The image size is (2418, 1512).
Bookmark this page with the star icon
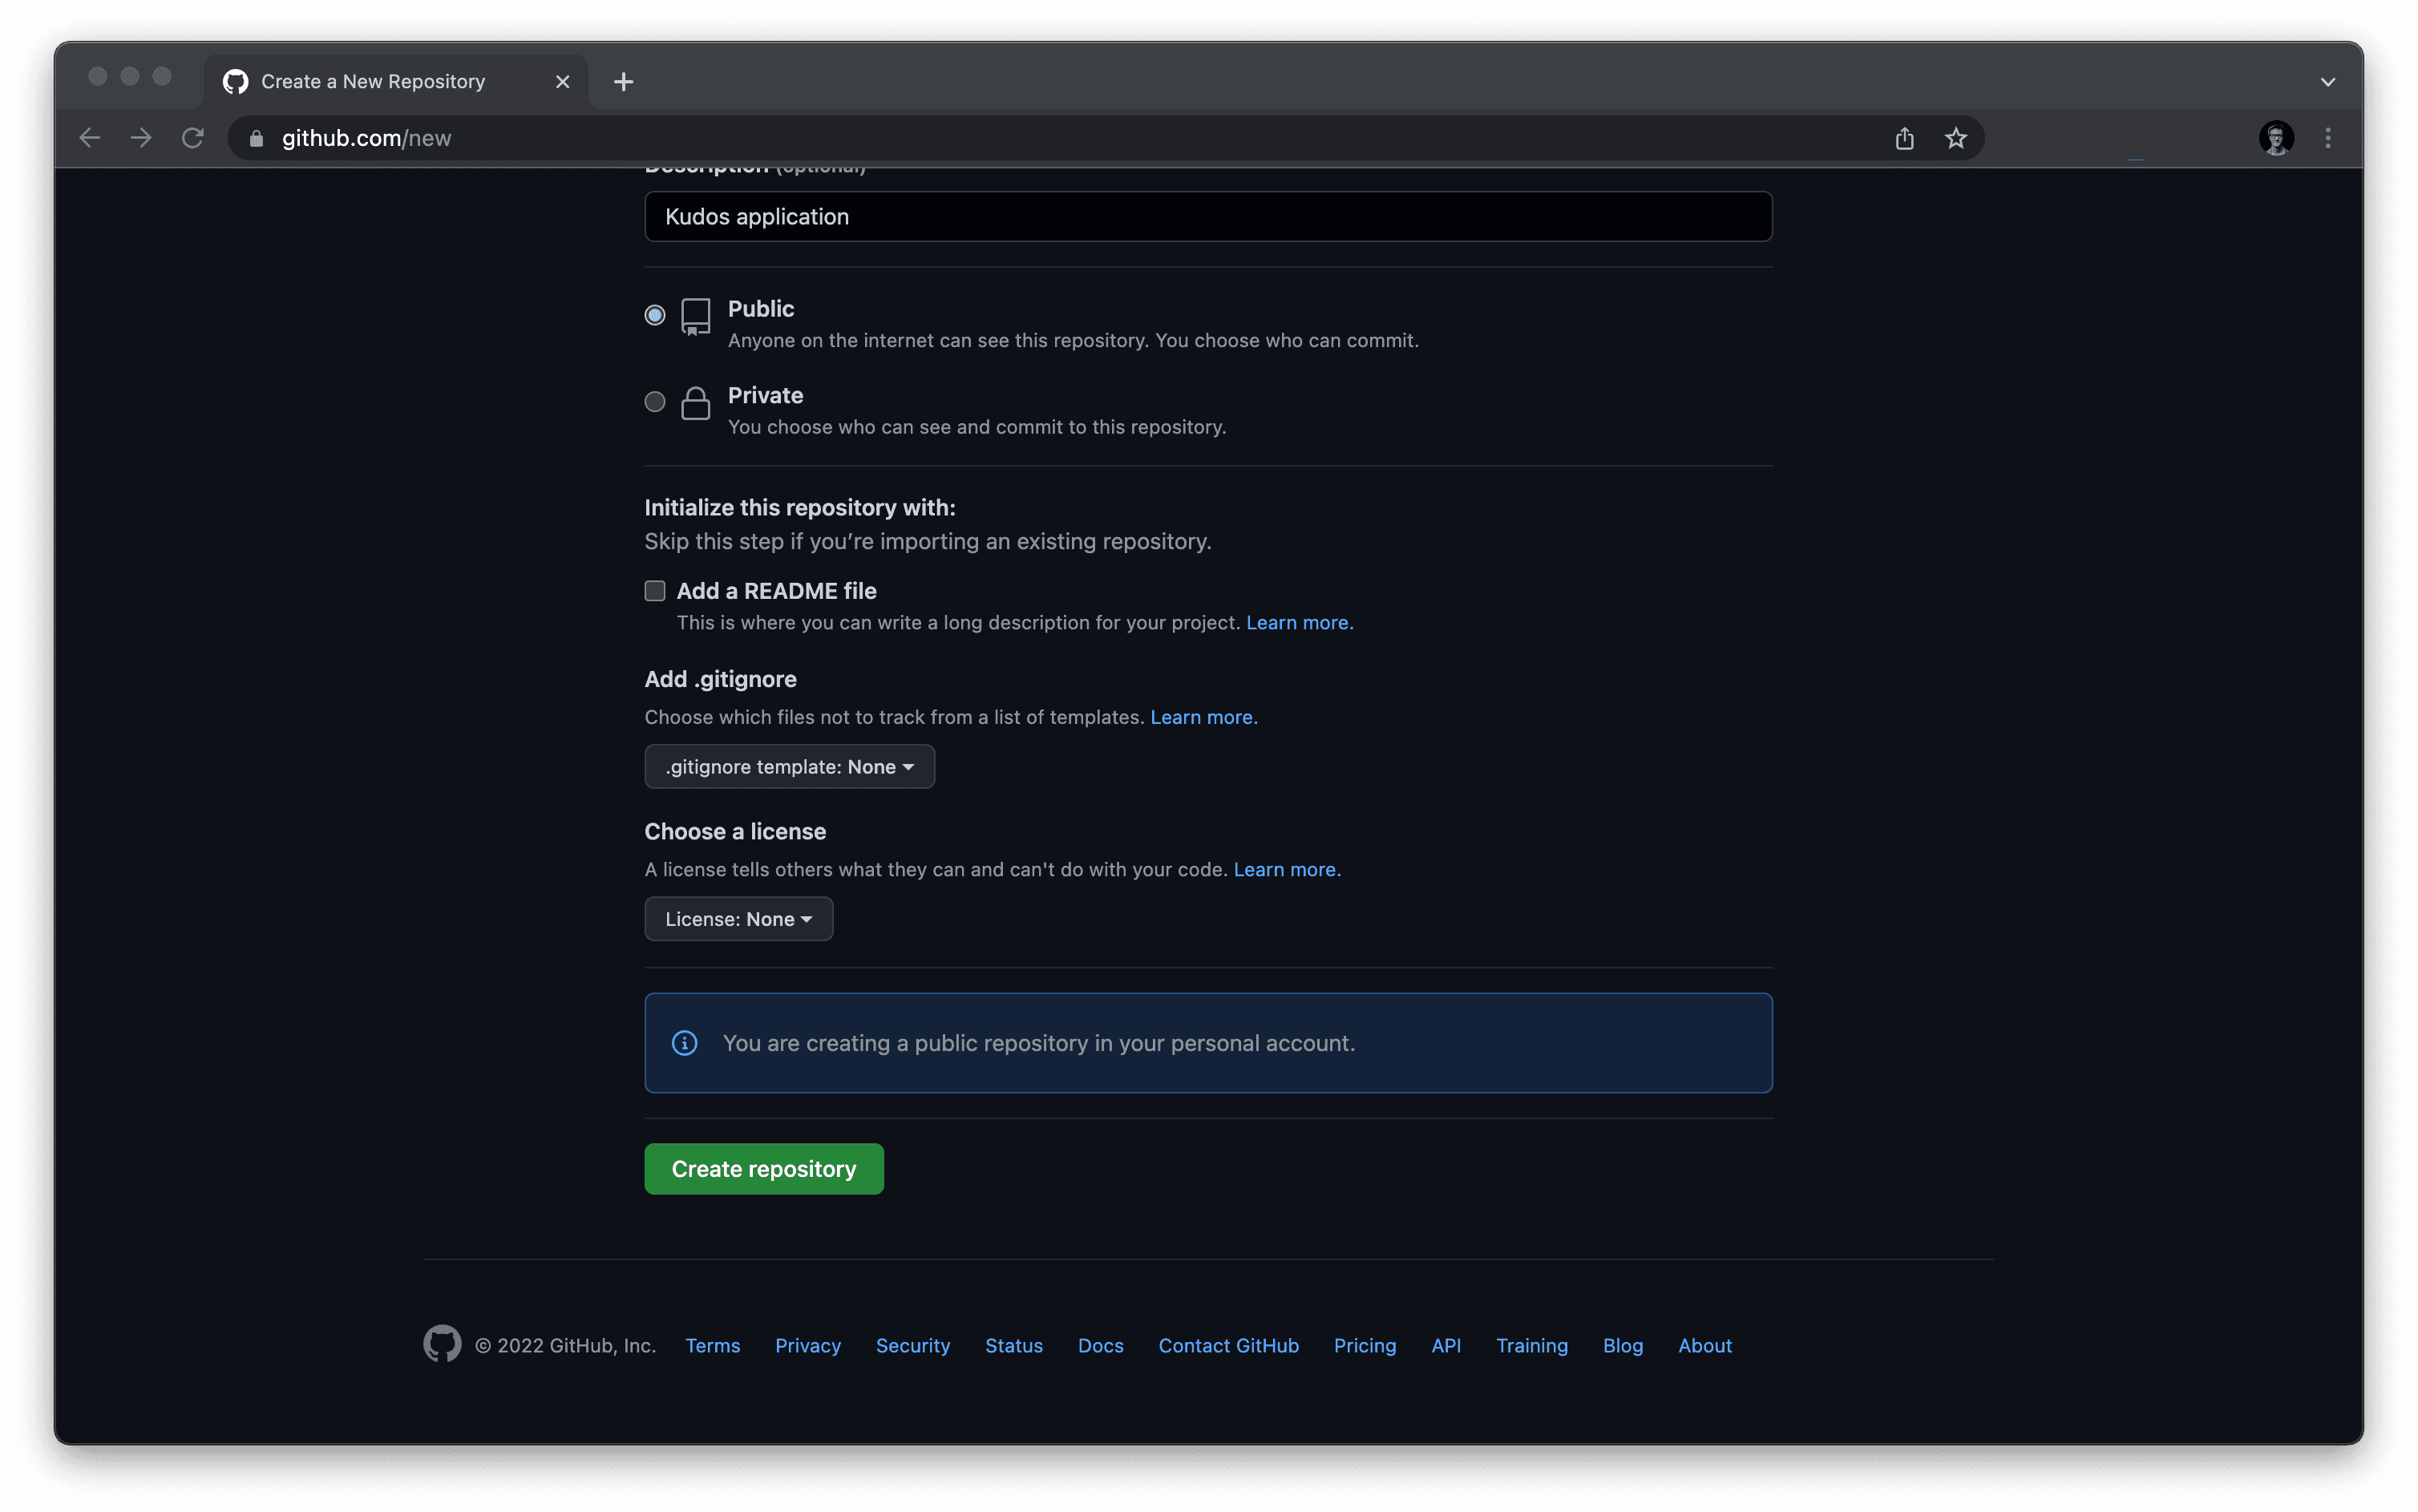pos(1956,138)
